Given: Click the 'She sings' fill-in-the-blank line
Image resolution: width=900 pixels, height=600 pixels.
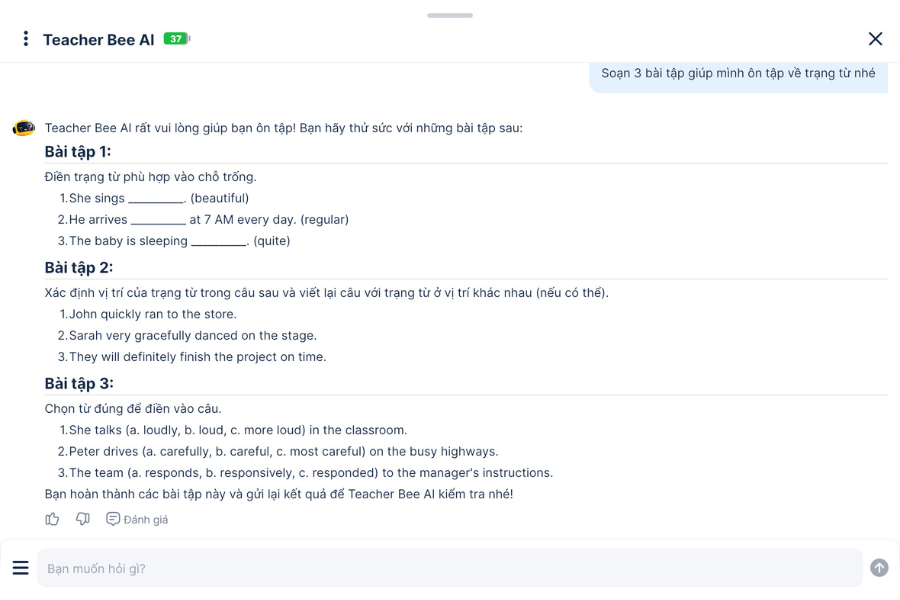Looking at the screenshot, I should point(158,198).
